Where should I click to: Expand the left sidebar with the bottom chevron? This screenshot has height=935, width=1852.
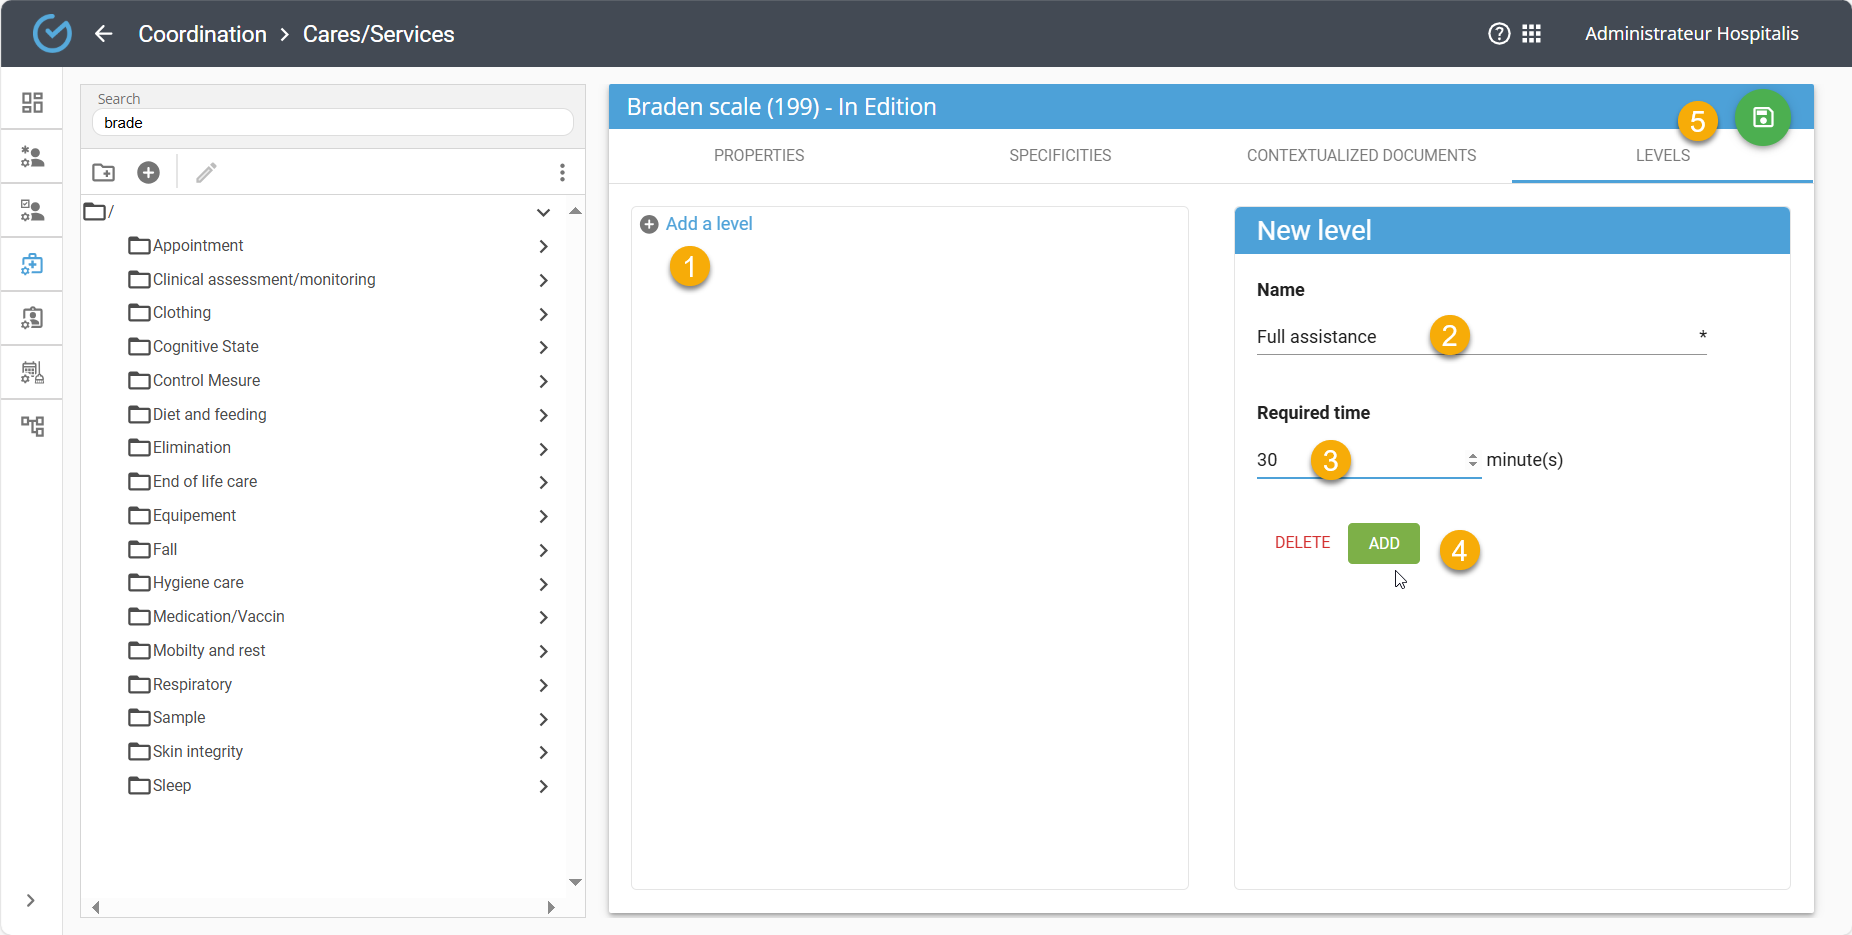tap(31, 900)
